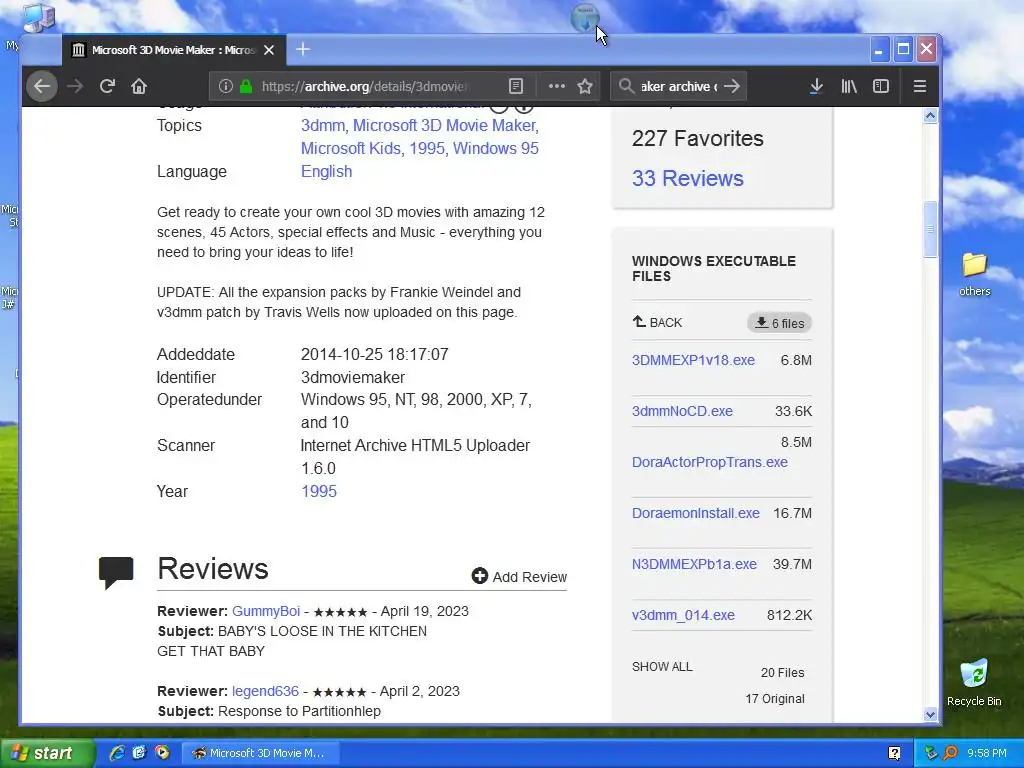
Task: Click the 227 Favorites text
Action: pos(697,138)
